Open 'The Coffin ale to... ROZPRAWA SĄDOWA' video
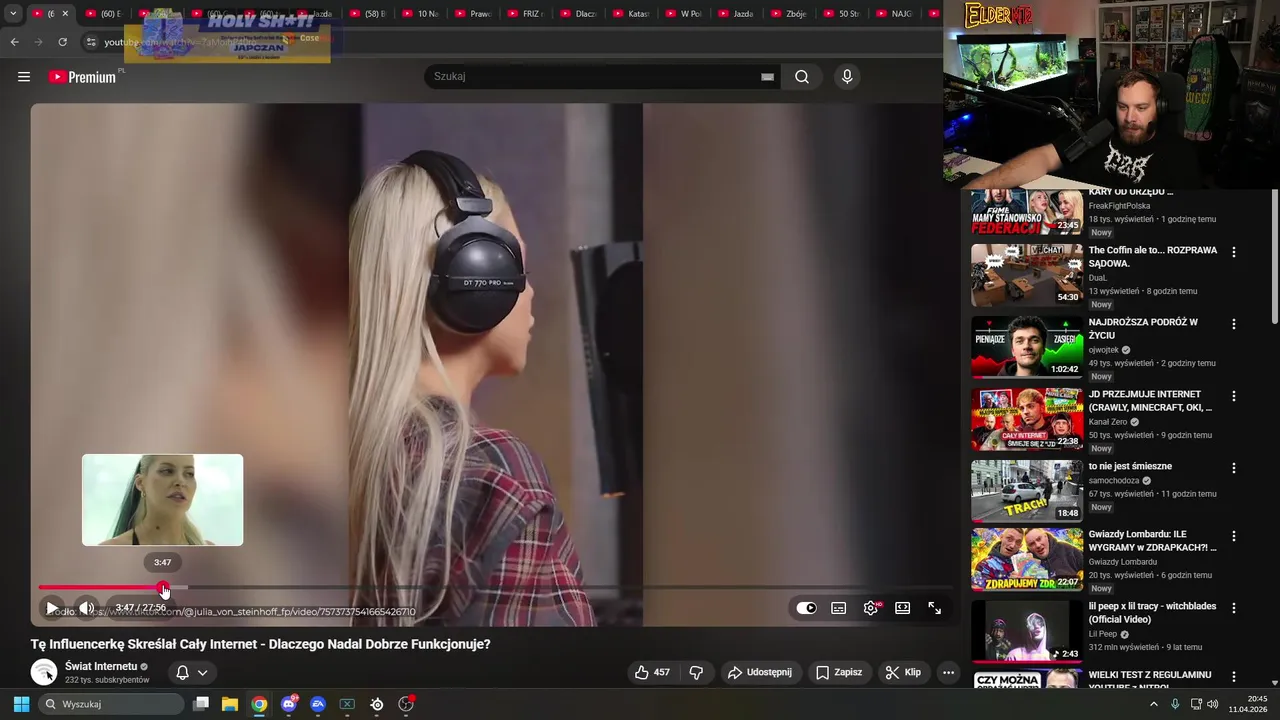This screenshot has height=720, width=1280. [1153, 257]
